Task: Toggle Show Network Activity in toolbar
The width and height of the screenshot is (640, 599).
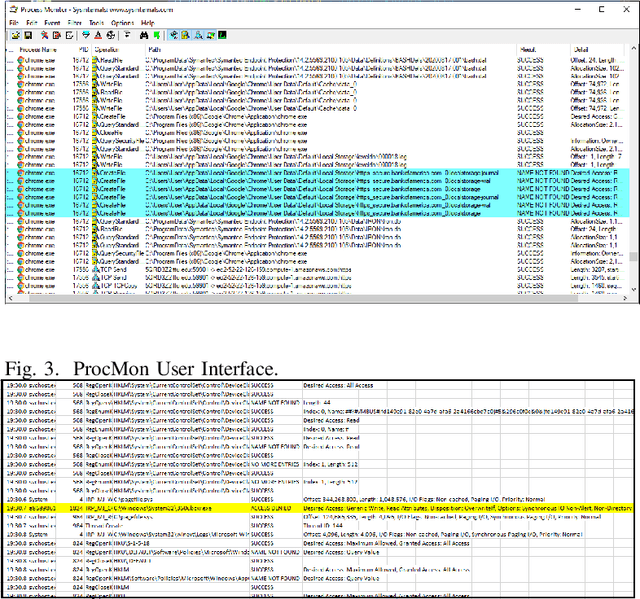Action: 198,34
